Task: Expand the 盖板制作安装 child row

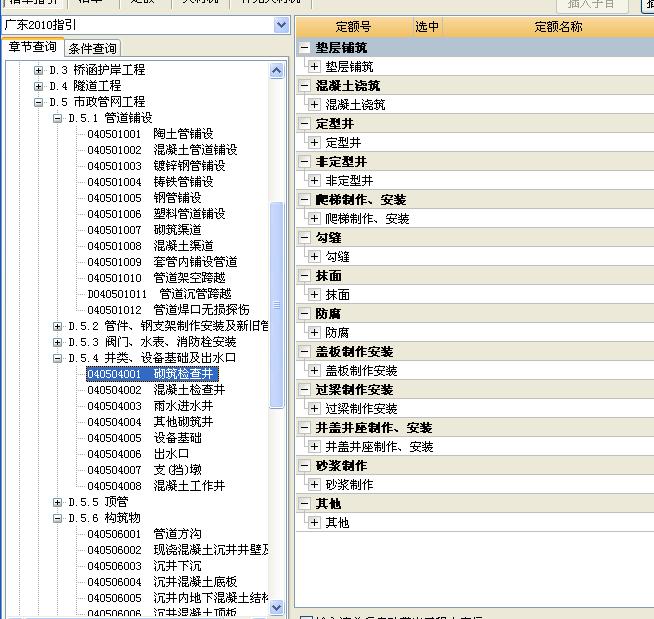Action: 314,370
